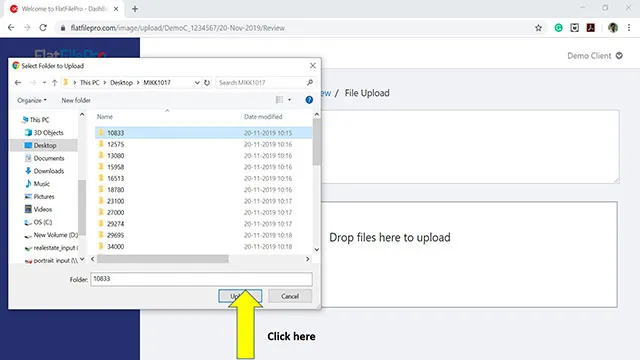Select folder 29274
Viewport: 640px width, 360px height.
tap(203, 224)
